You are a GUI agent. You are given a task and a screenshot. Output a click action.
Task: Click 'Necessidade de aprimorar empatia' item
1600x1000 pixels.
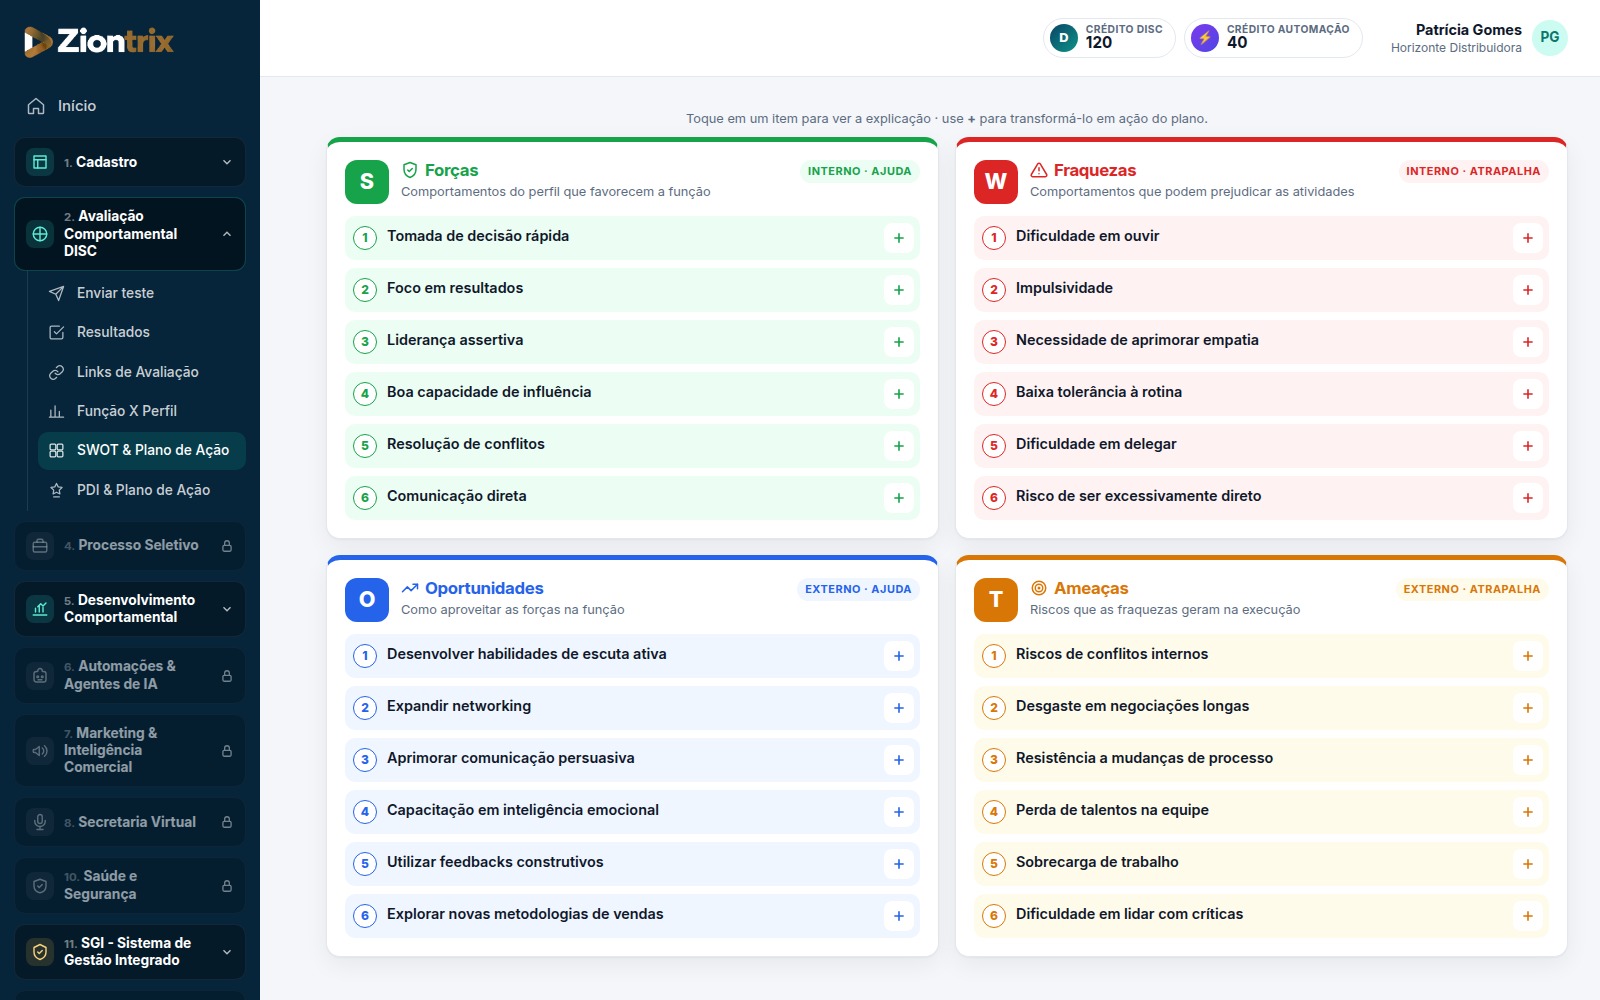pos(1261,342)
